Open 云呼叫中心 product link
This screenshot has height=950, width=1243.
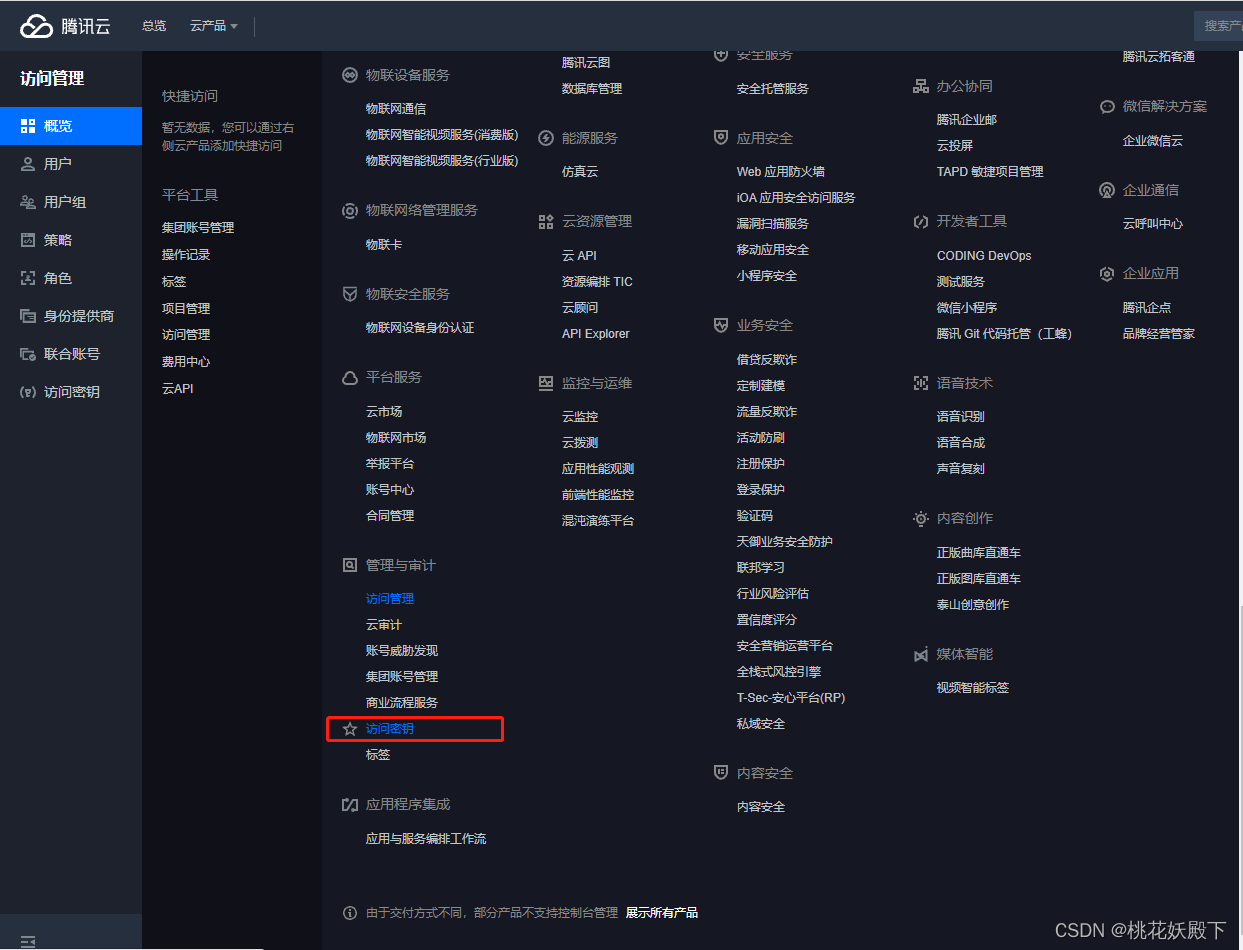pyautogui.click(x=1153, y=224)
